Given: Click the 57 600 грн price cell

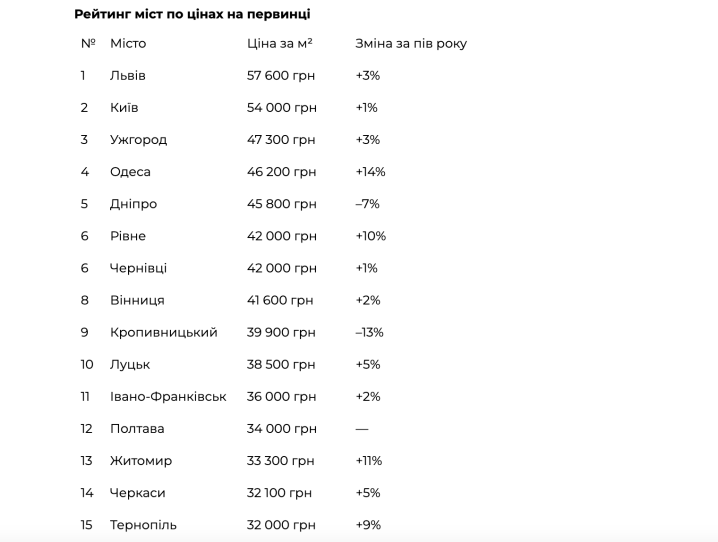Looking at the screenshot, I should tap(282, 76).
